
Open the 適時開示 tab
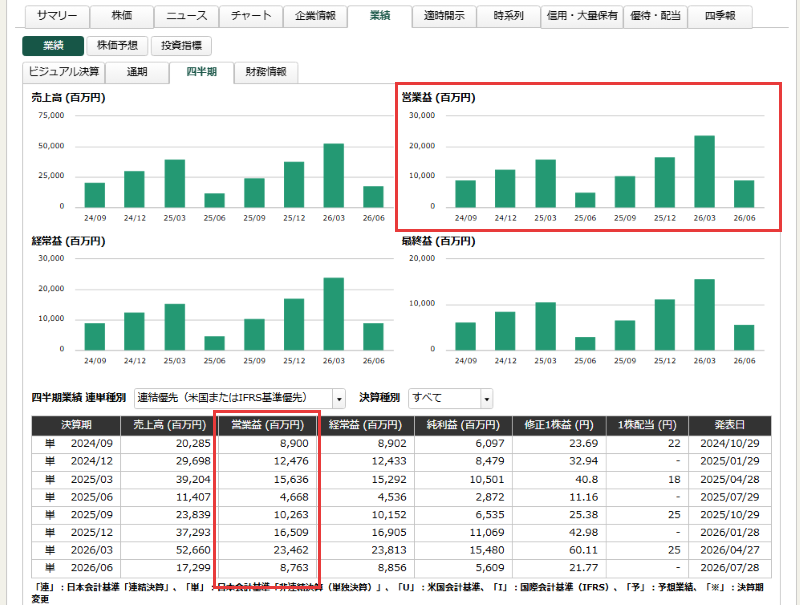click(444, 16)
